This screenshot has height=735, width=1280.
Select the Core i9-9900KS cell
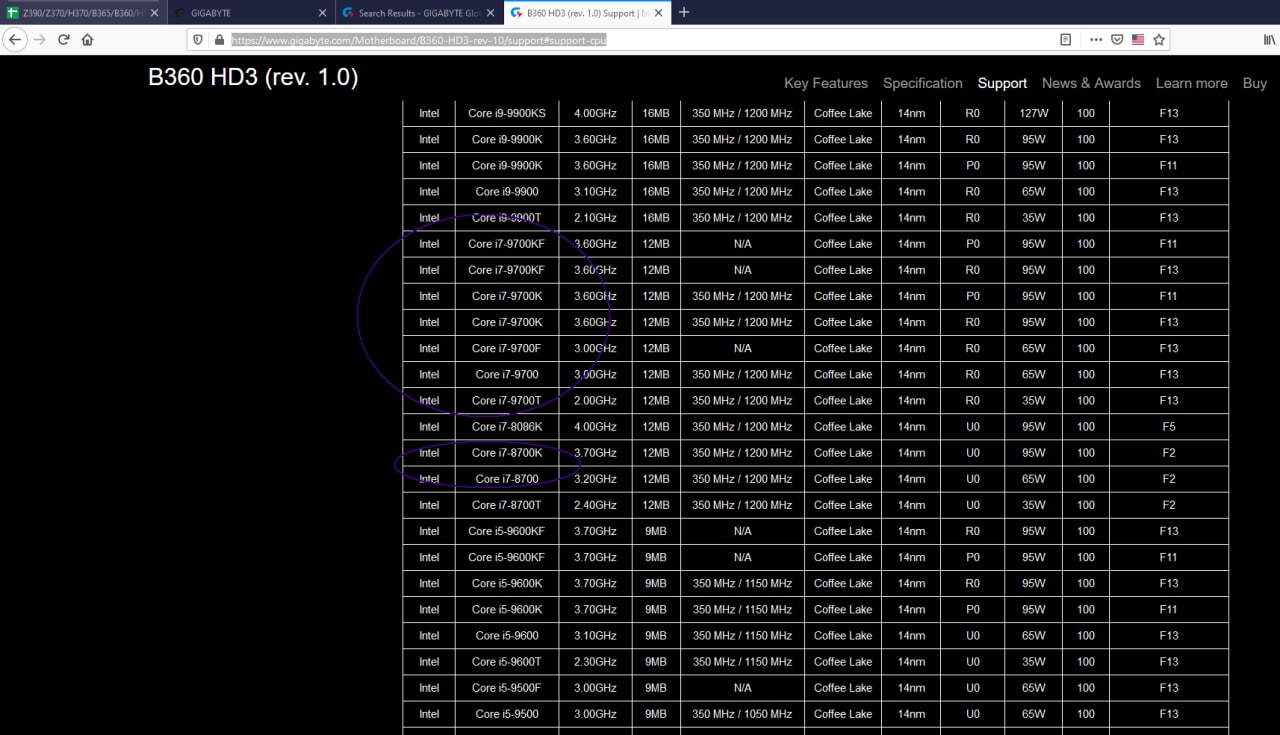[507, 113]
